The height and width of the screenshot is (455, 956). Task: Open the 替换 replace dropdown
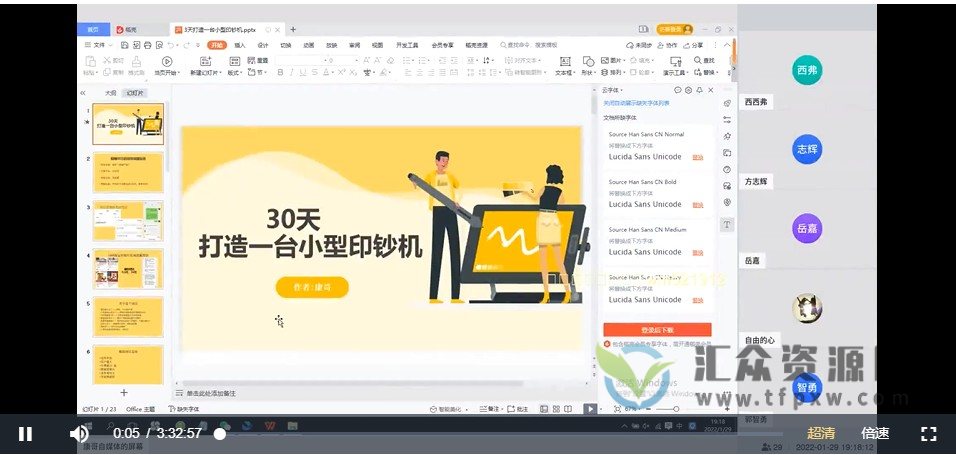coord(707,73)
